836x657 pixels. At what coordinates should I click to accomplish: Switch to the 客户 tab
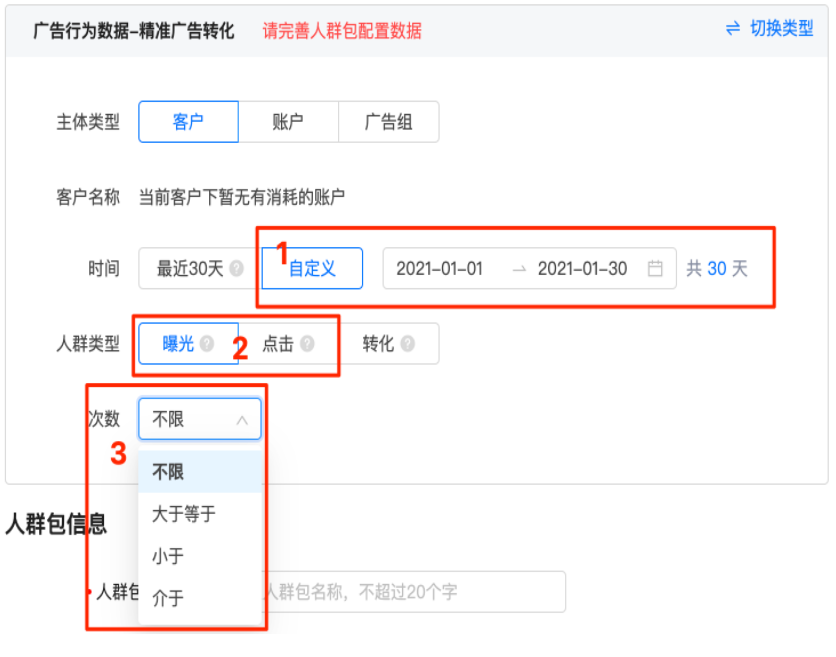[188, 121]
